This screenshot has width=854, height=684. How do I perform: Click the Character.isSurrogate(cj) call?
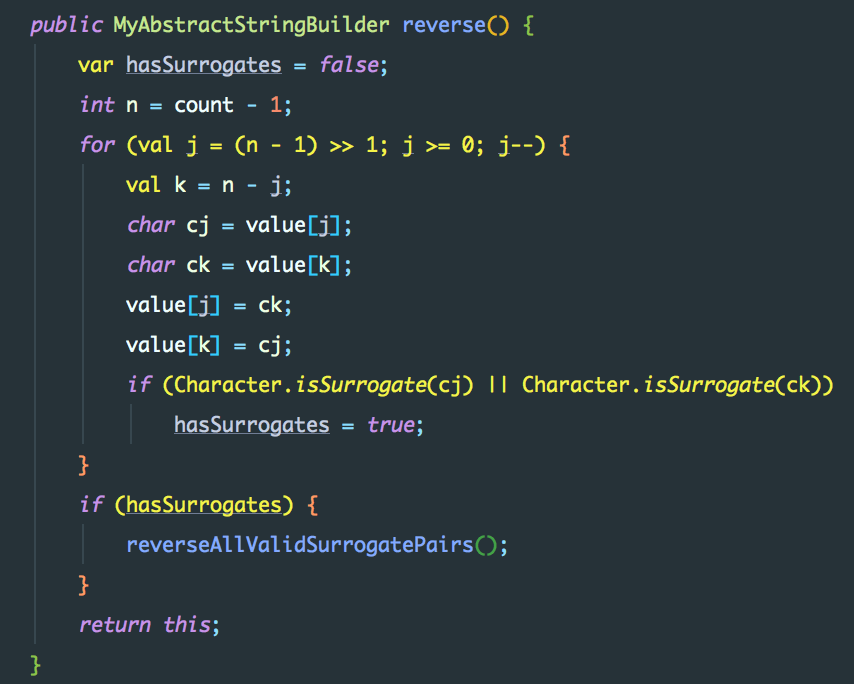pyautogui.click(x=324, y=385)
